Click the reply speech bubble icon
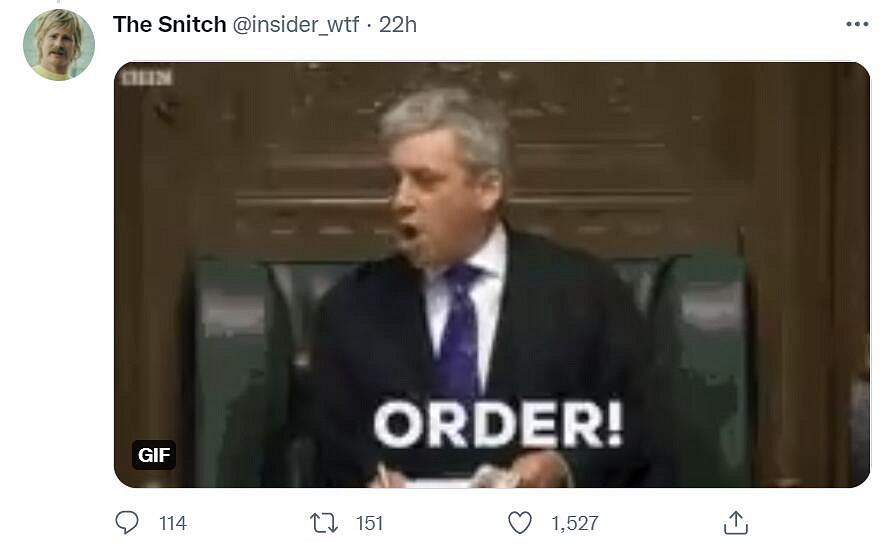Viewport: 894px width, 554px height. pyautogui.click(x=127, y=522)
